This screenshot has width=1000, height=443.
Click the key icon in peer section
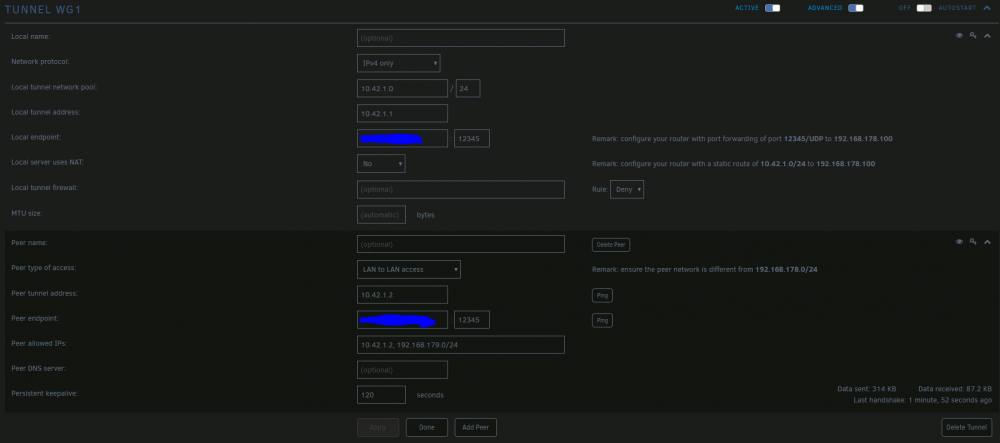pos(973,242)
